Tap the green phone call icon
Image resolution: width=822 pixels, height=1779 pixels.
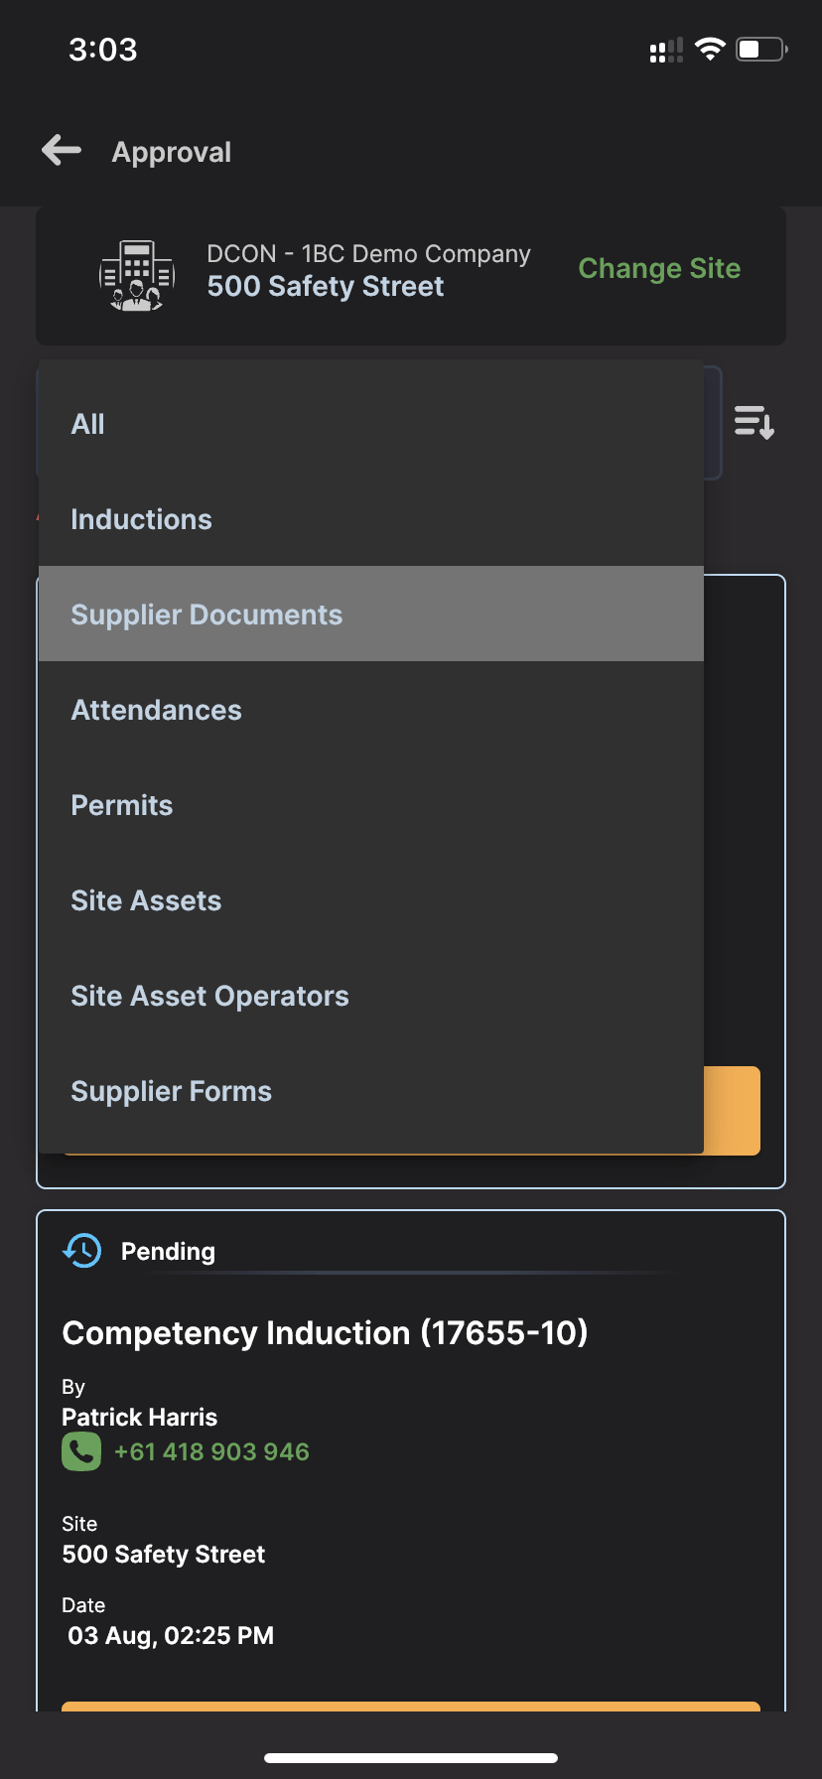pyautogui.click(x=81, y=1451)
